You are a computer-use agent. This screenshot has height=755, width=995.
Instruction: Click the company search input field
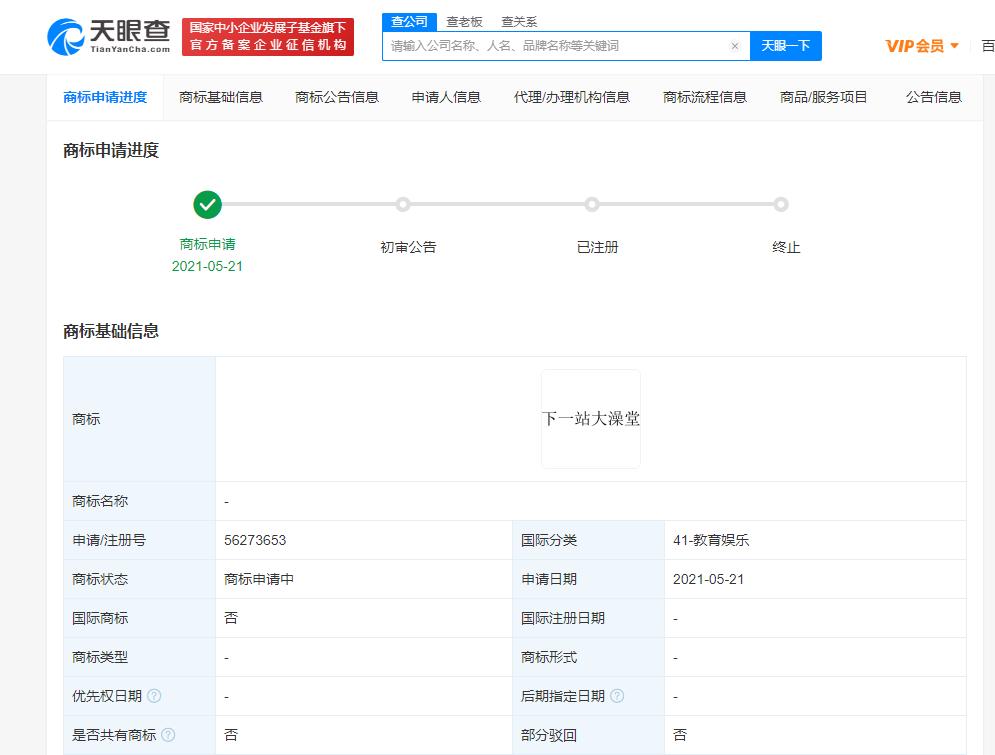point(555,46)
